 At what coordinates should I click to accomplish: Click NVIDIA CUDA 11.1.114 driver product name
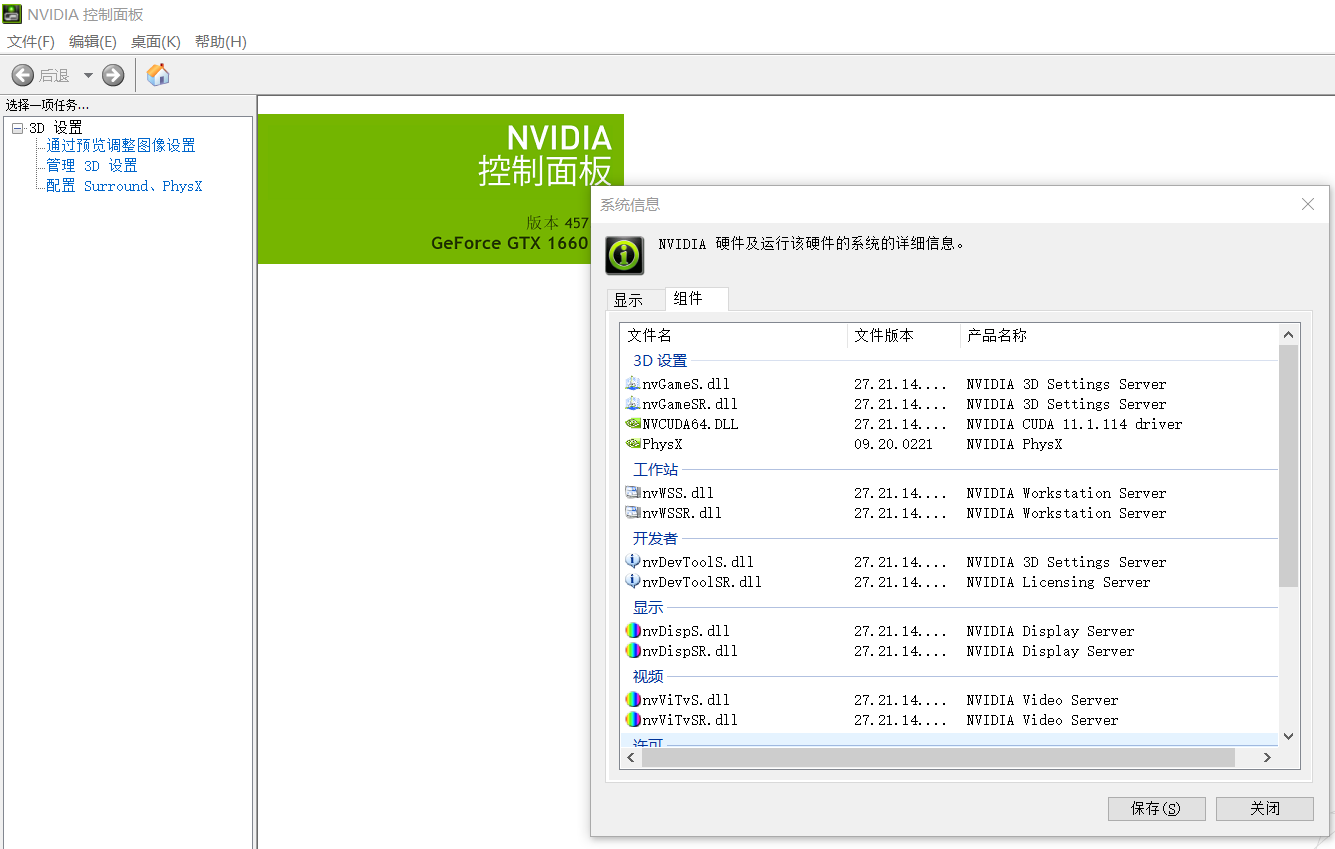pos(1074,424)
